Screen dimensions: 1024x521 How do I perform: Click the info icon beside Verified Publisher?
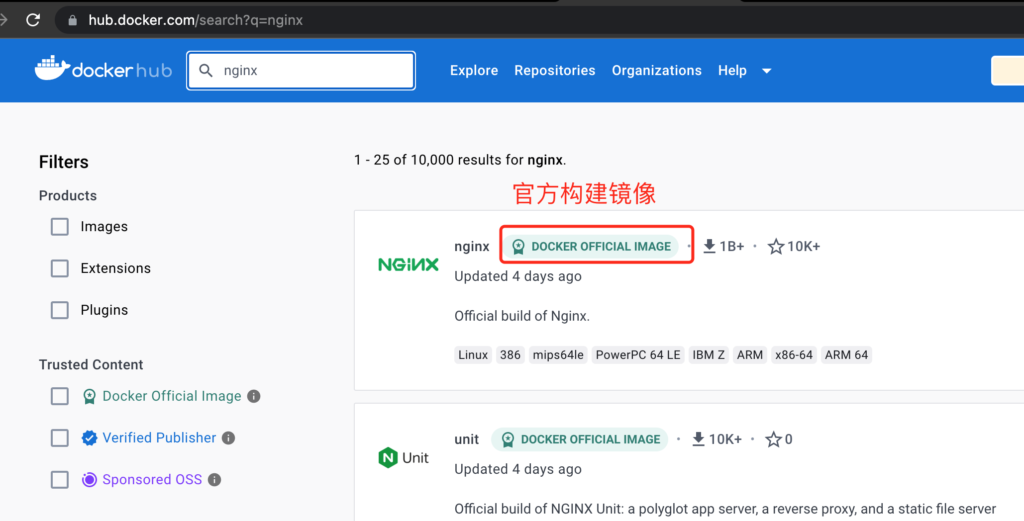click(229, 438)
